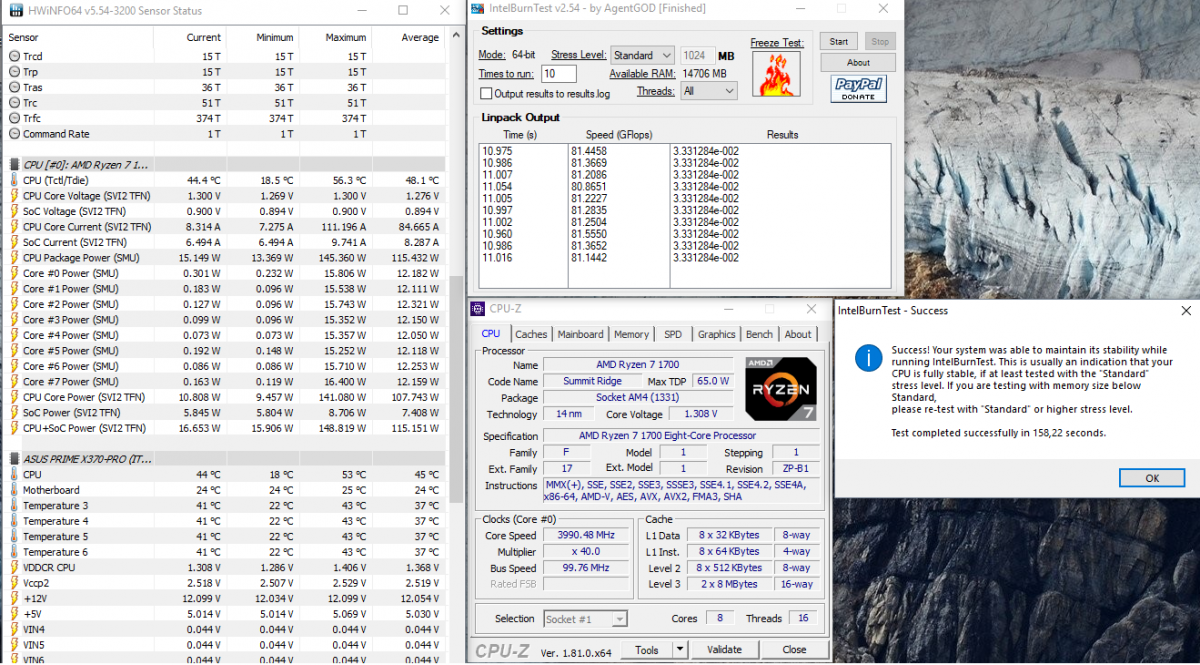Click the Average column header in HWiNFO64
This screenshot has height=665, width=1200.
407,37
